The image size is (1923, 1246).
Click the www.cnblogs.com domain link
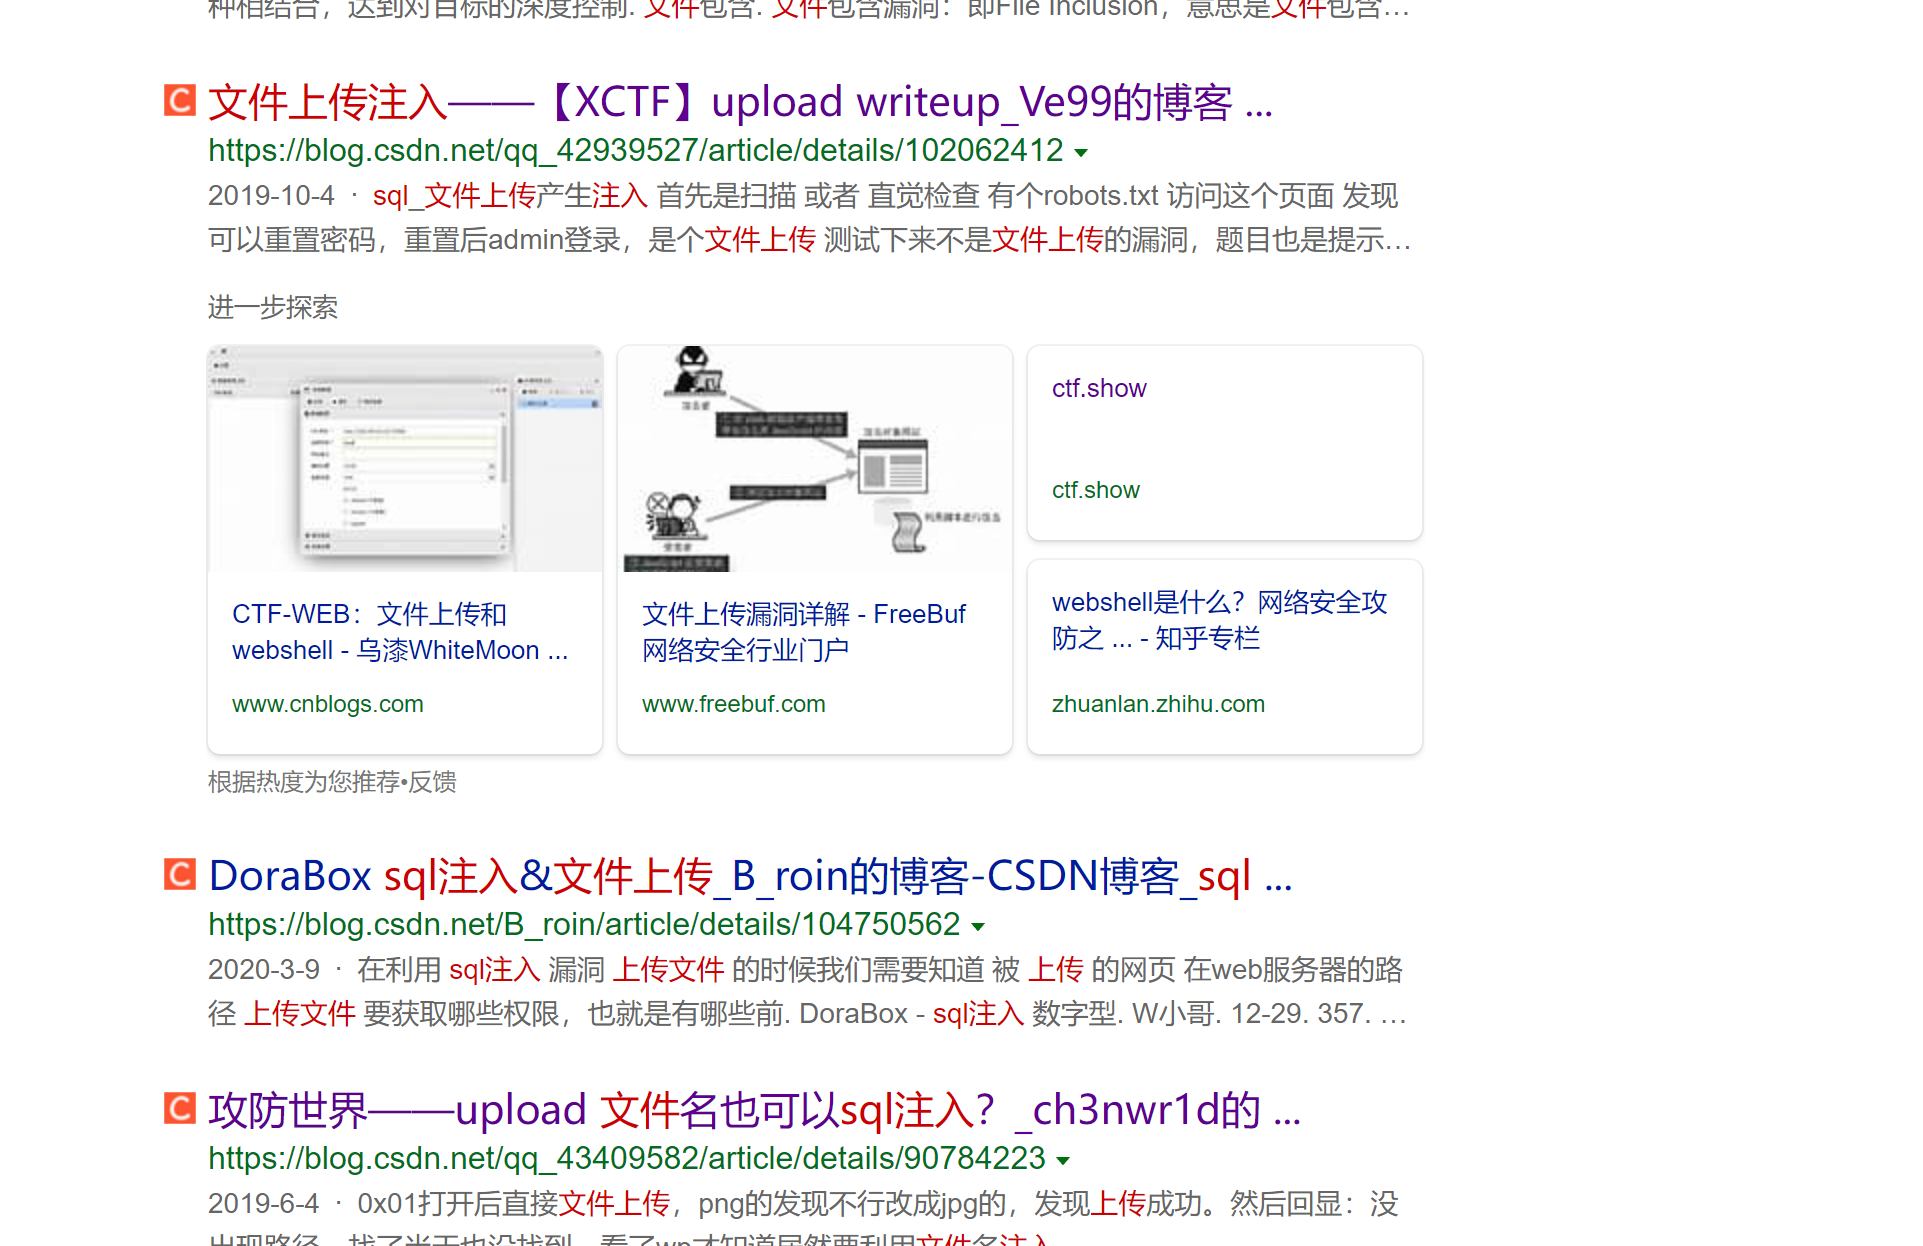pyautogui.click(x=327, y=704)
